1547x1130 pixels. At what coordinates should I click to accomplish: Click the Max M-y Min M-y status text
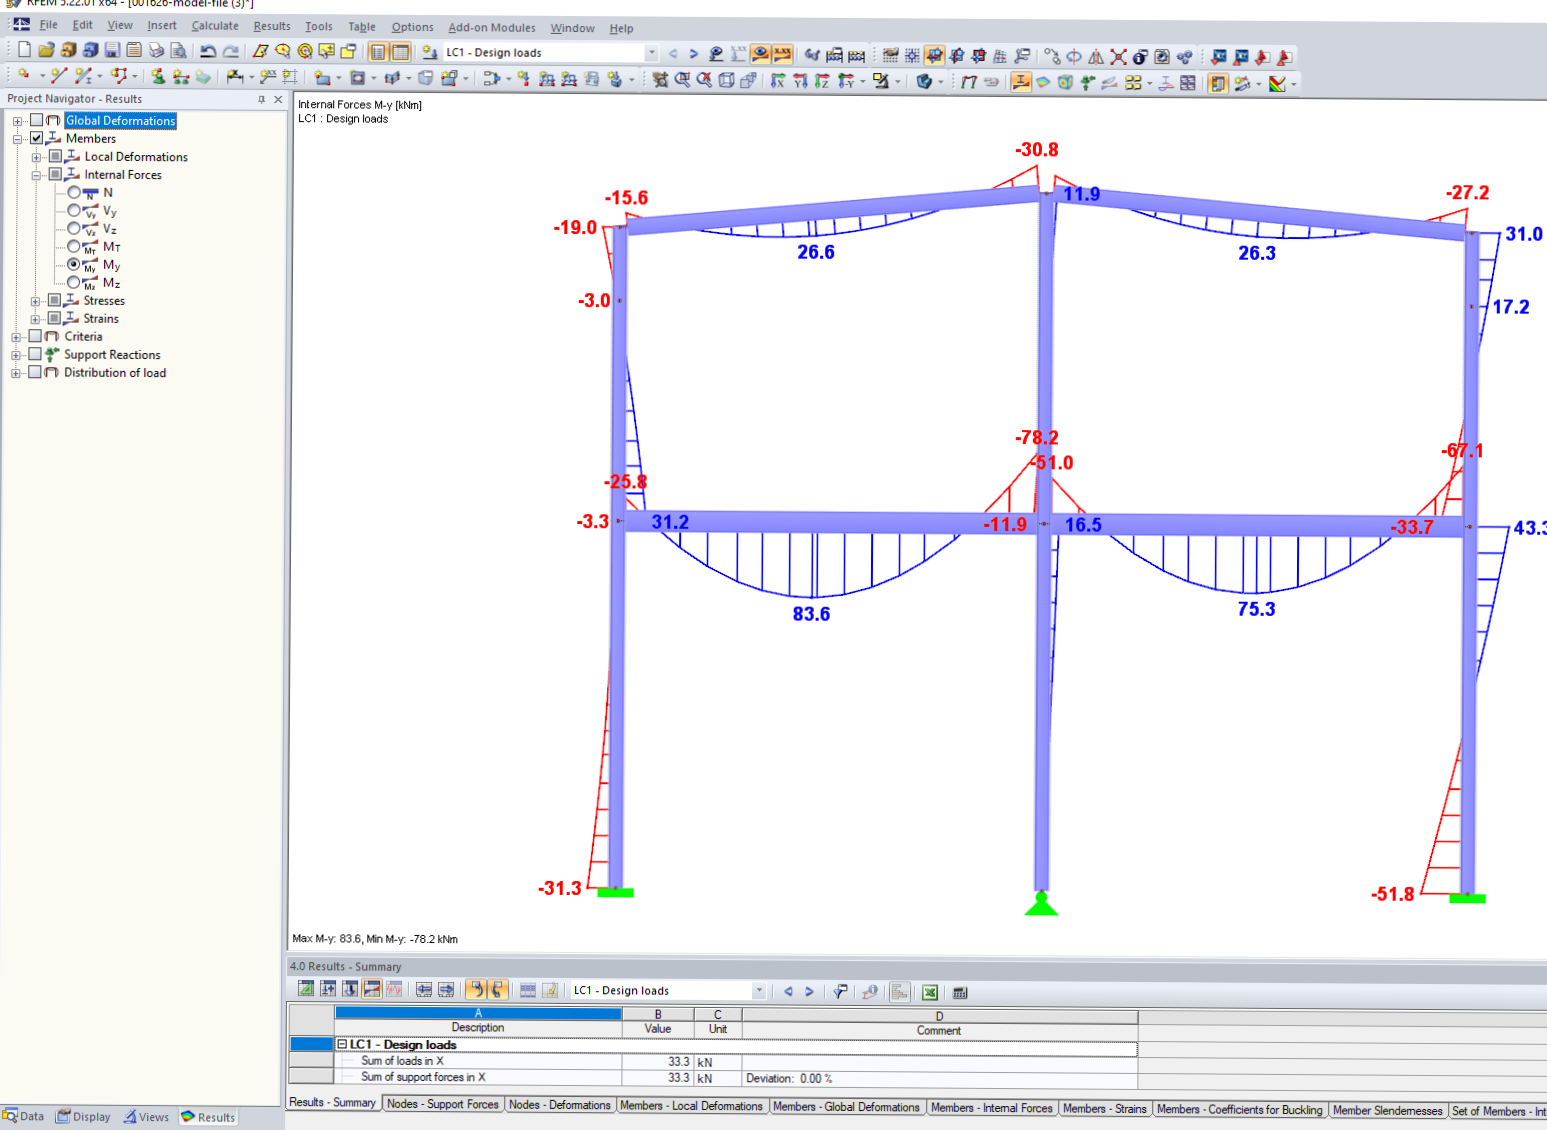click(x=375, y=939)
